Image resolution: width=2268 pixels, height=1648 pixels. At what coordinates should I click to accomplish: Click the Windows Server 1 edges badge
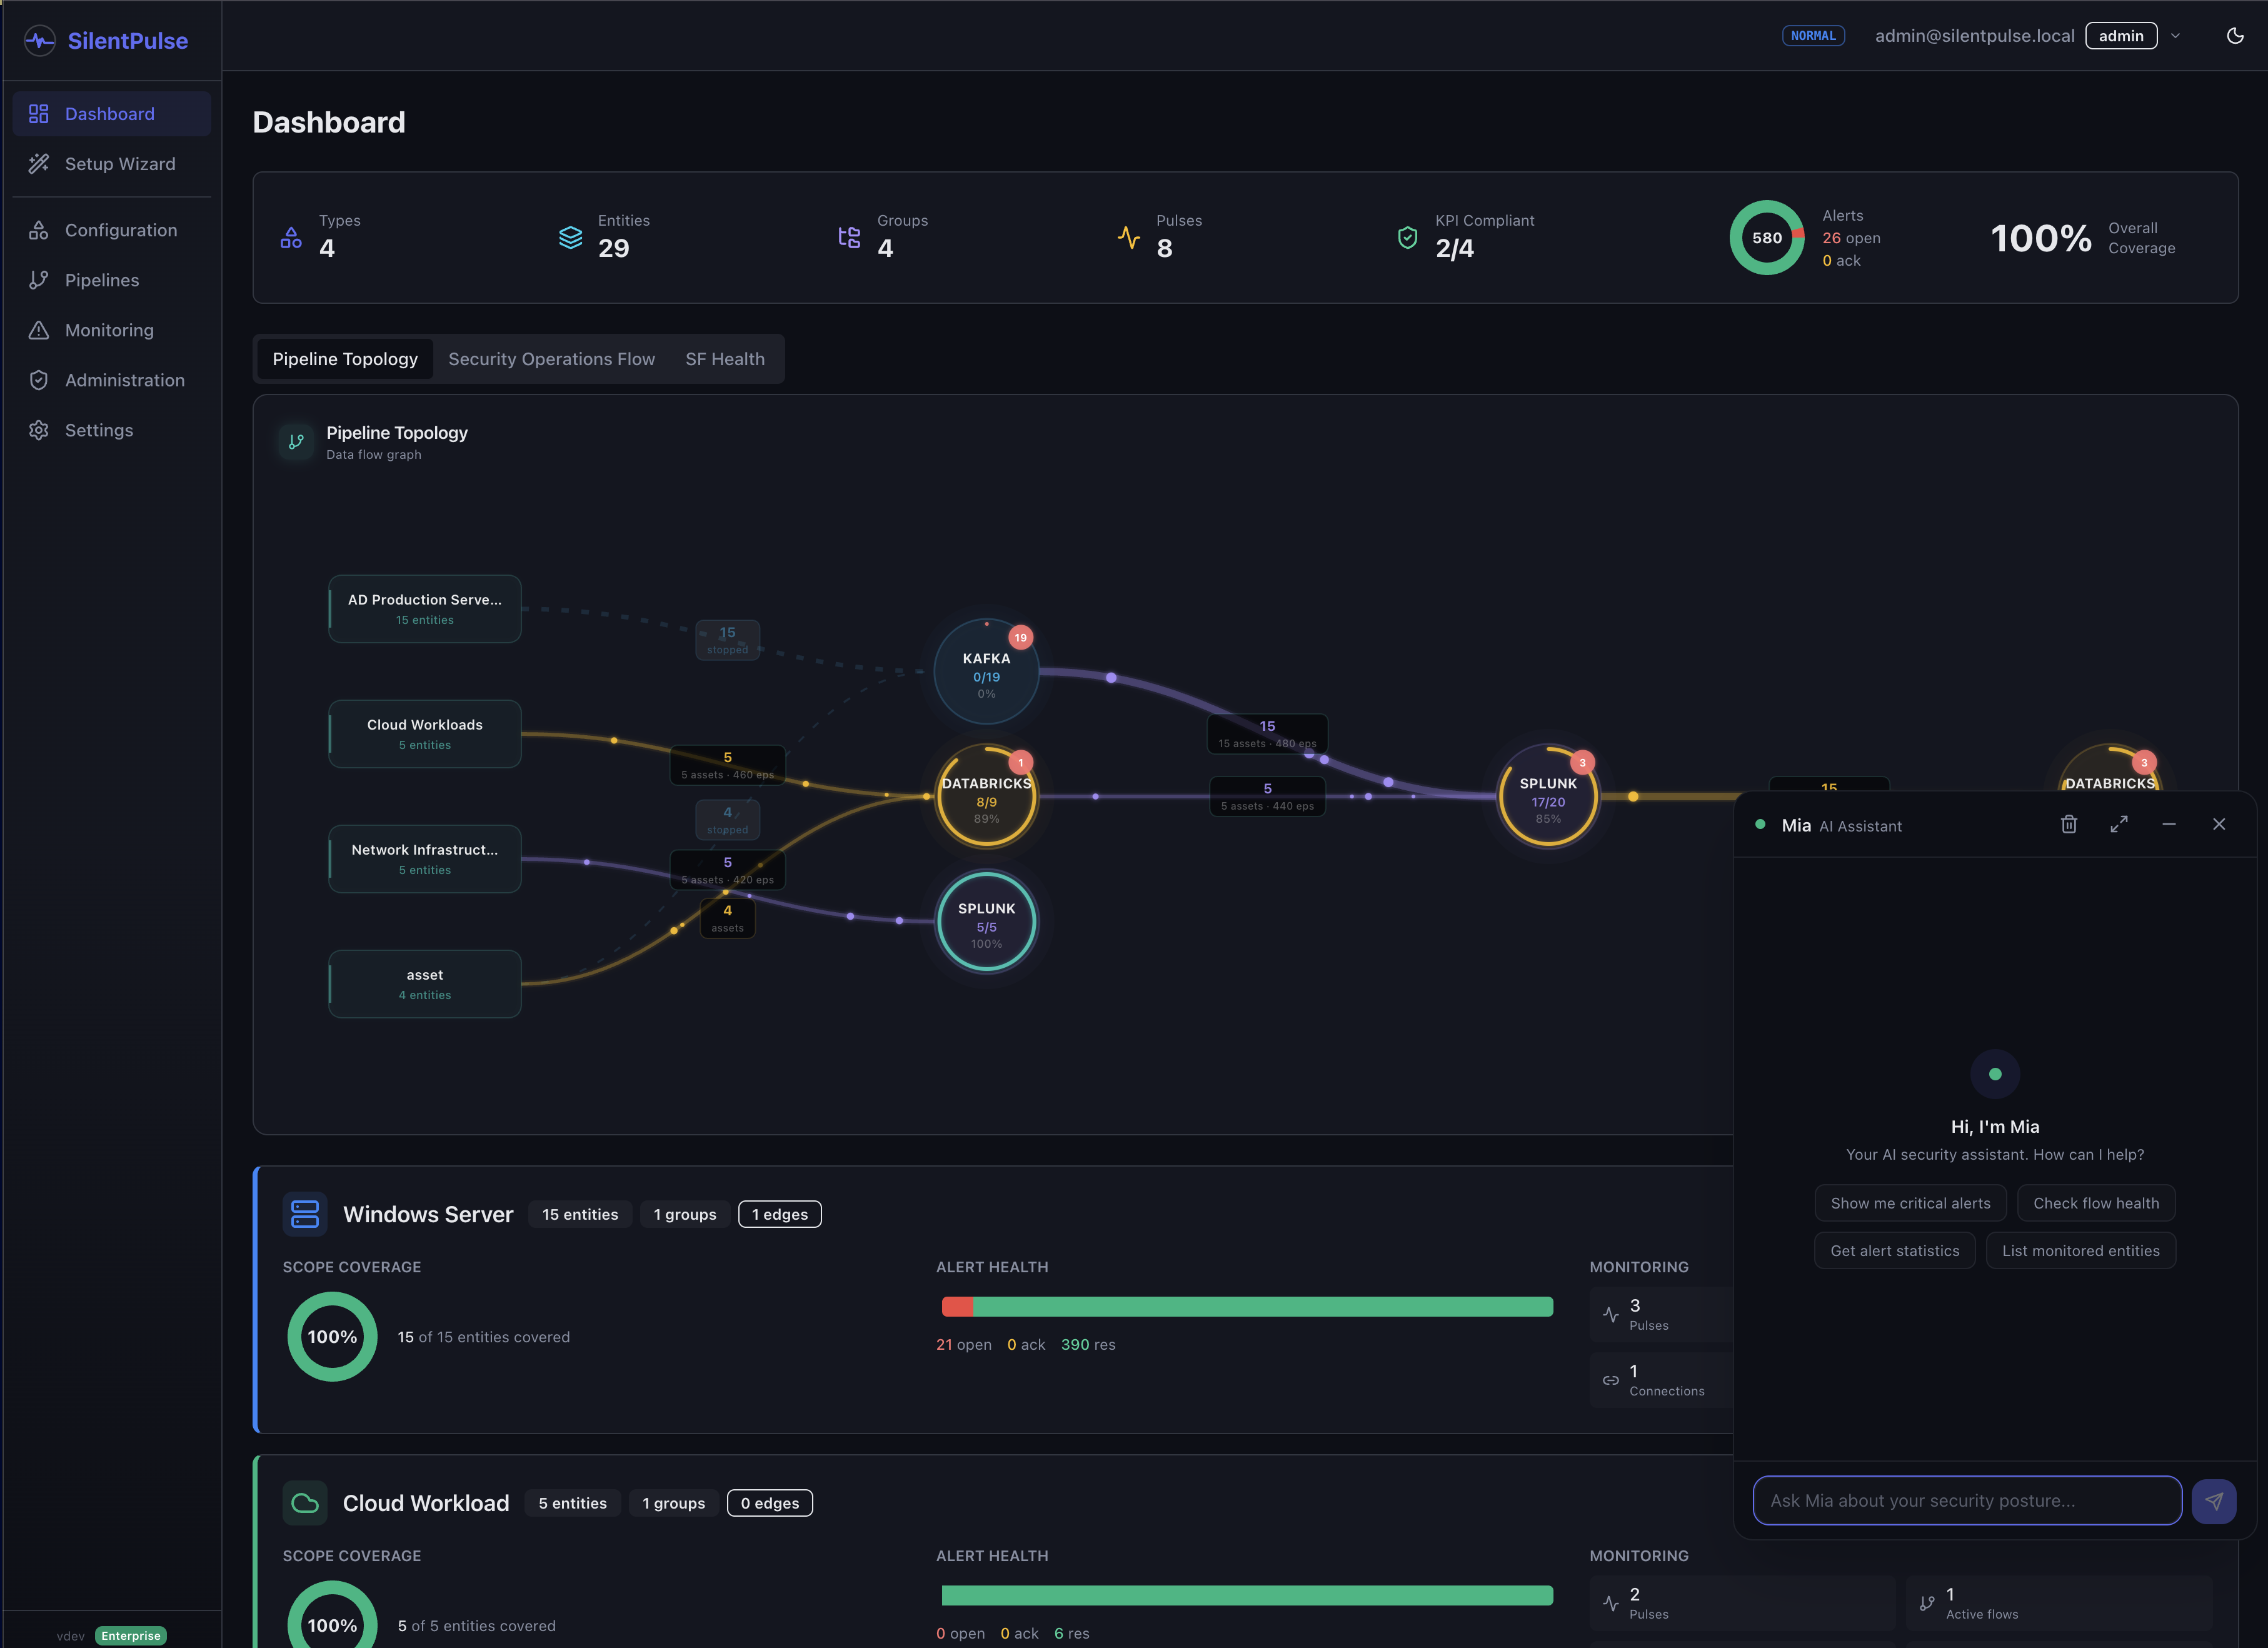pos(780,1214)
